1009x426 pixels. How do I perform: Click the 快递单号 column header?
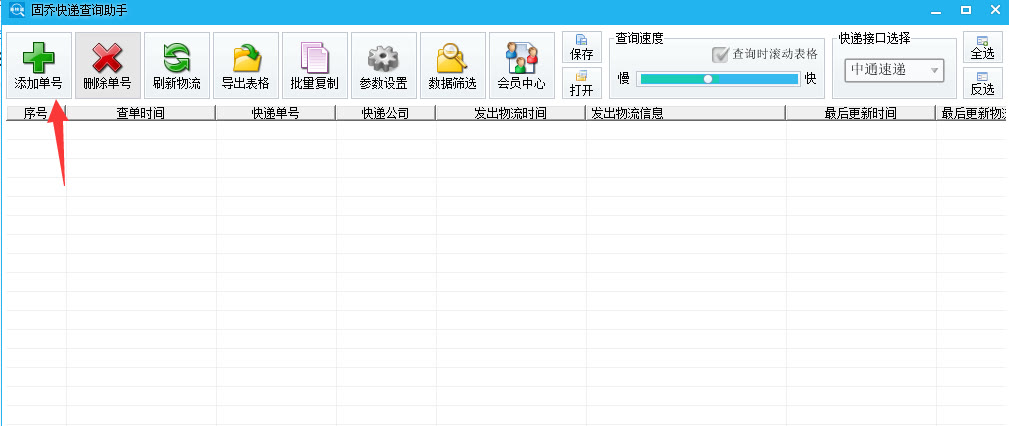tap(275, 113)
